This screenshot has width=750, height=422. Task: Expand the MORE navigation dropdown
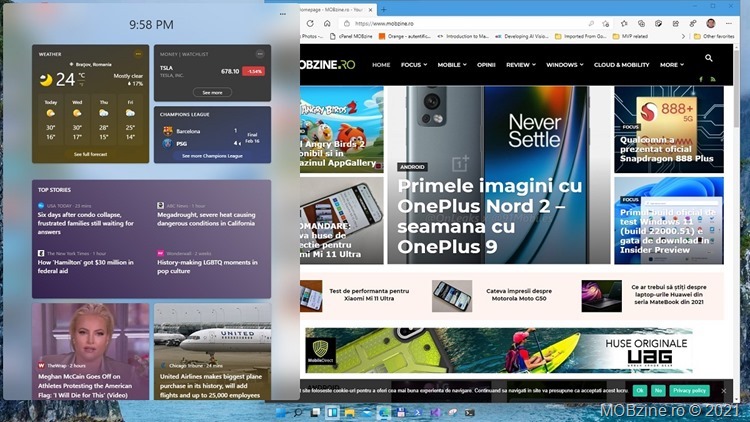[x=672, y=65]
